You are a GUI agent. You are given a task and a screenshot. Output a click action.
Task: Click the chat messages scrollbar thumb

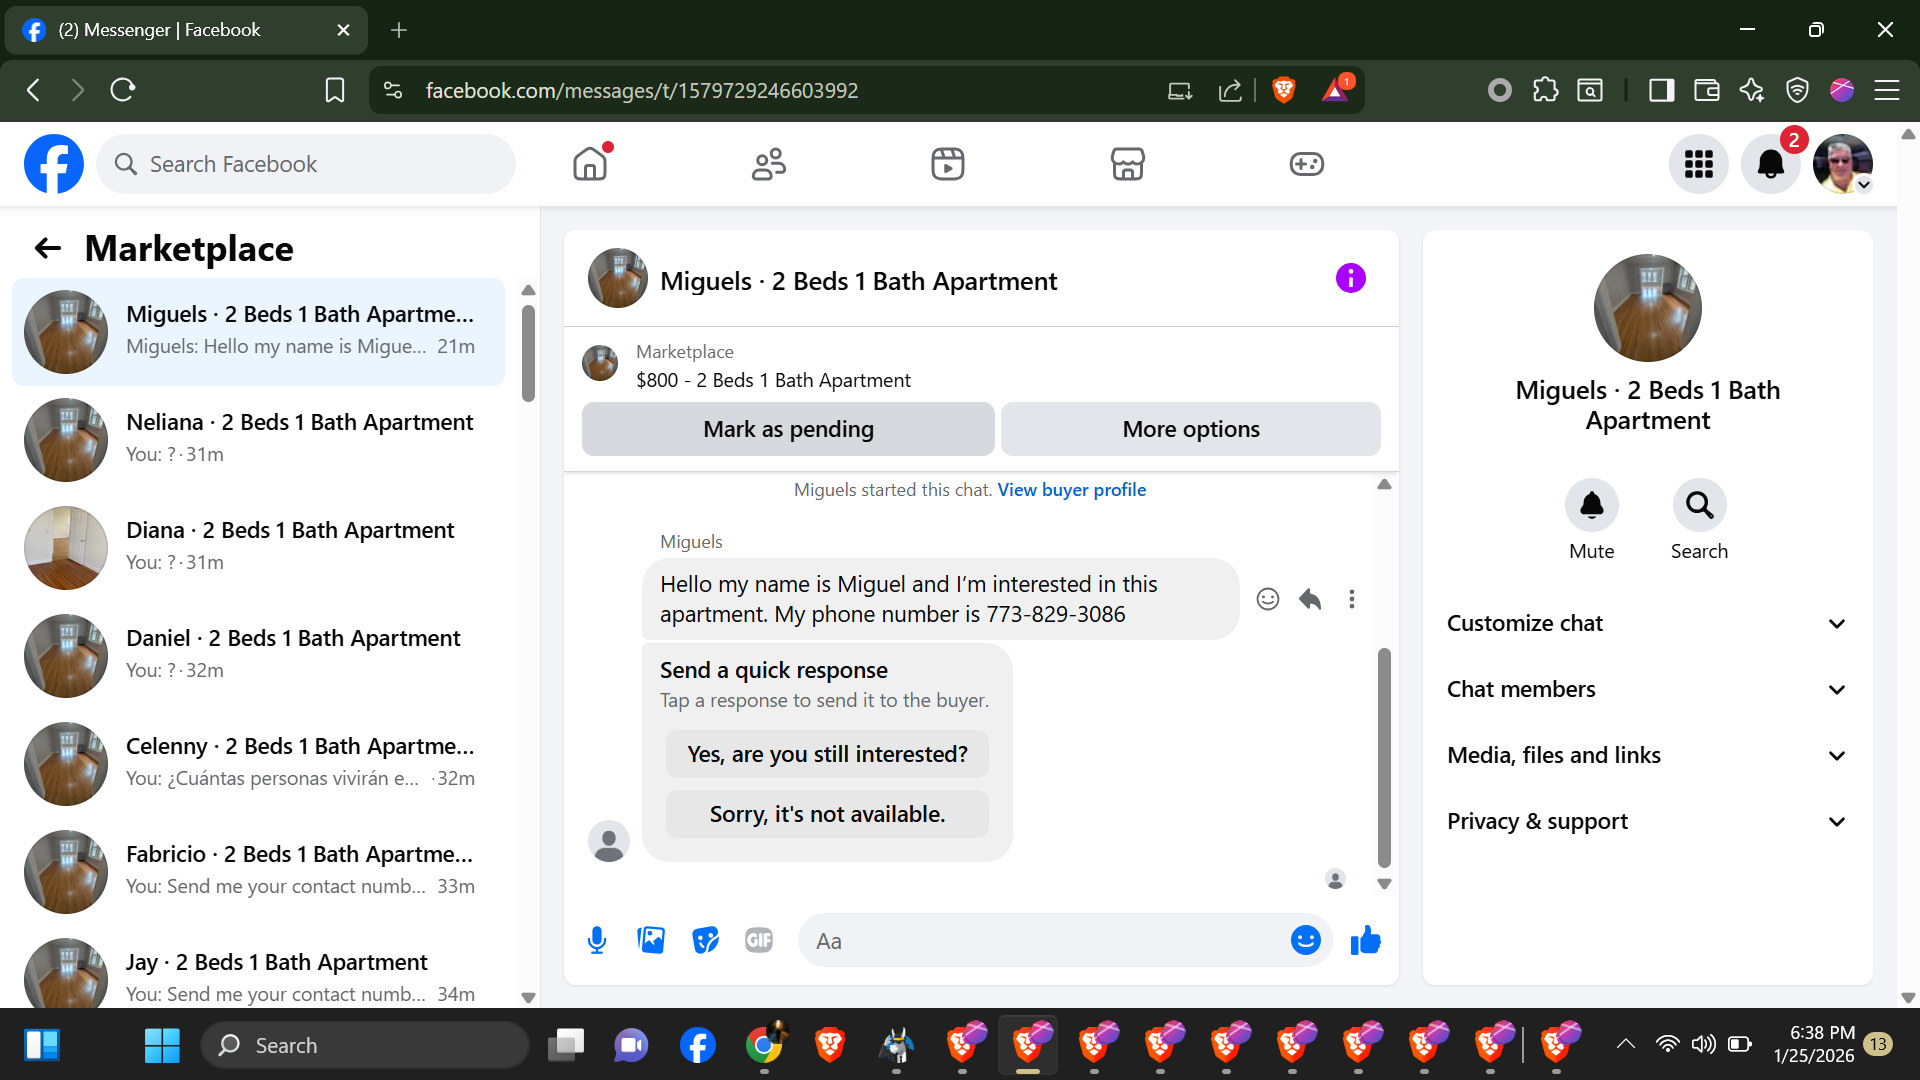tap(1384, 757)
